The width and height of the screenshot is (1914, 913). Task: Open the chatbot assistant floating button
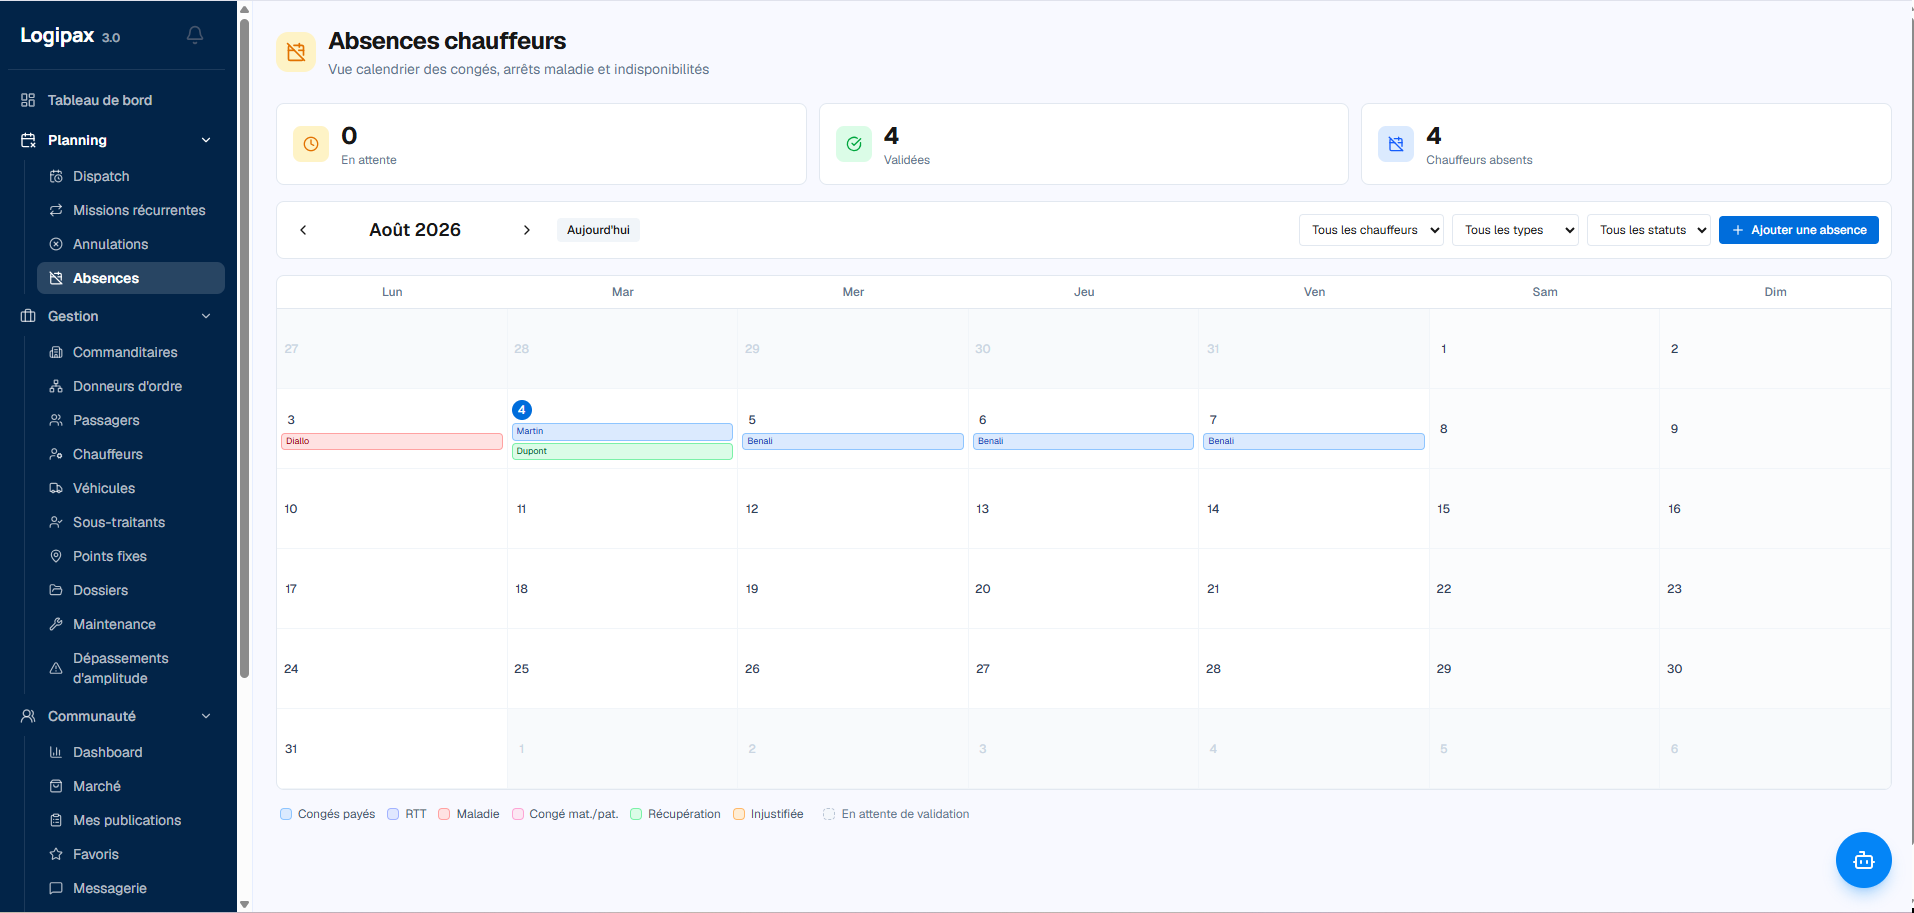[1863, 860]
